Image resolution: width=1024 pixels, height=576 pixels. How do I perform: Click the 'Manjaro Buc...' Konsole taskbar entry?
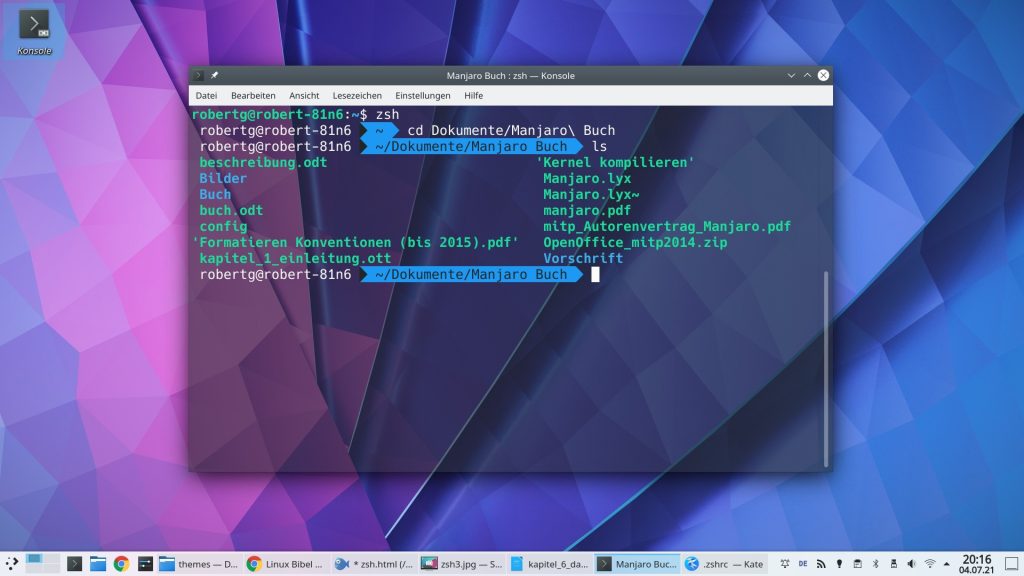pyautogui.click(x=636, y=564)
